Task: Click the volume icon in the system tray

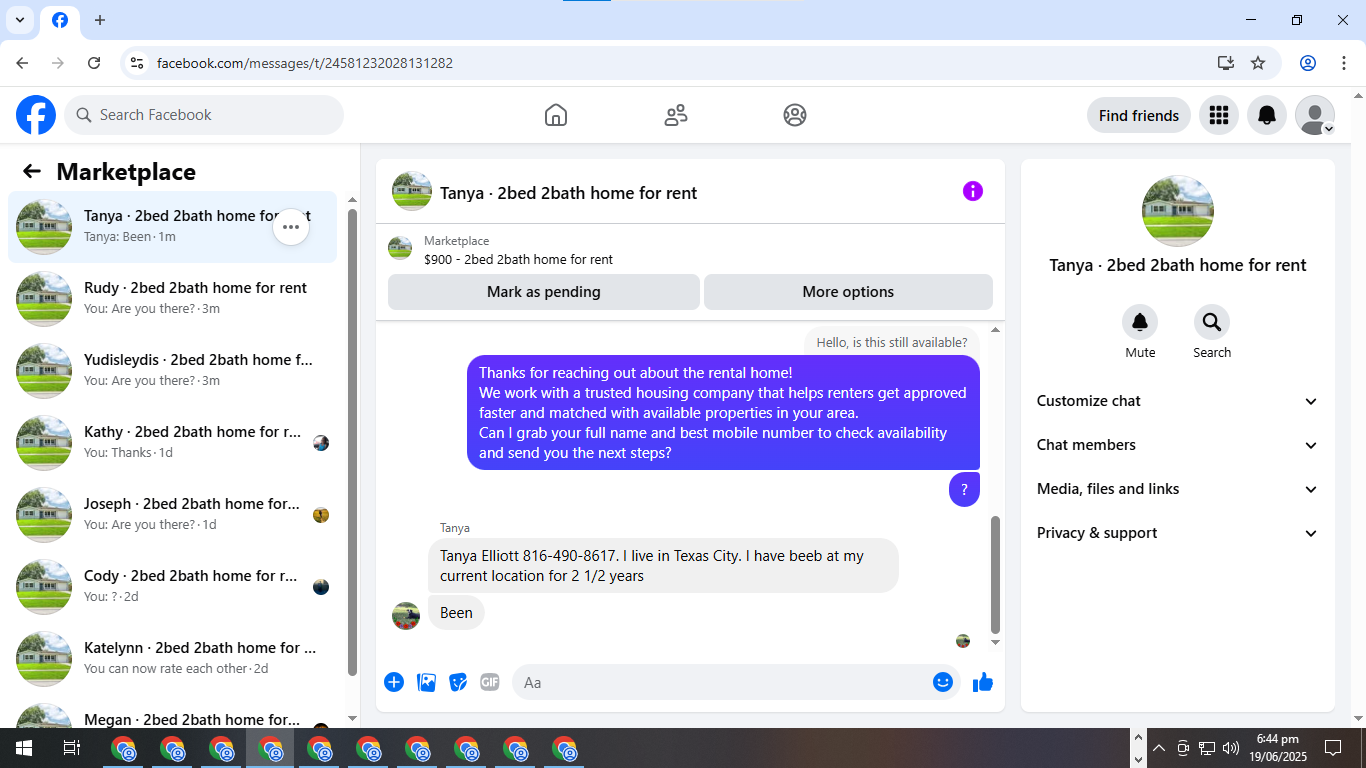Action: click(1231, 748)
